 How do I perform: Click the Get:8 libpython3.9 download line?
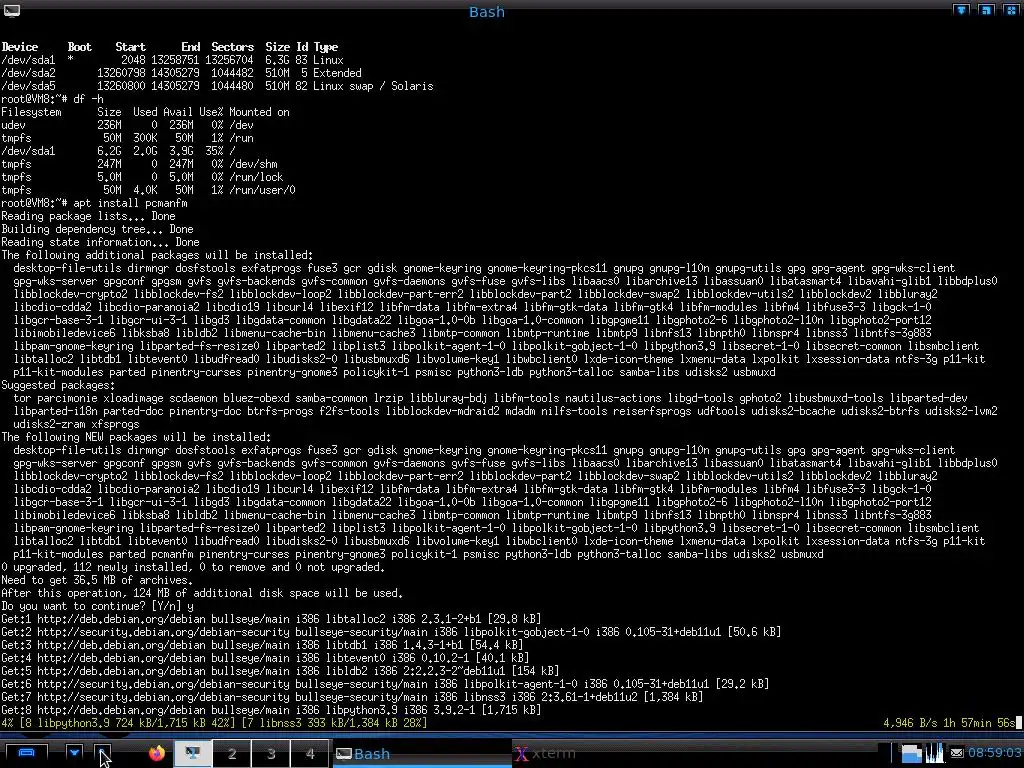click(x=271, y=710)
